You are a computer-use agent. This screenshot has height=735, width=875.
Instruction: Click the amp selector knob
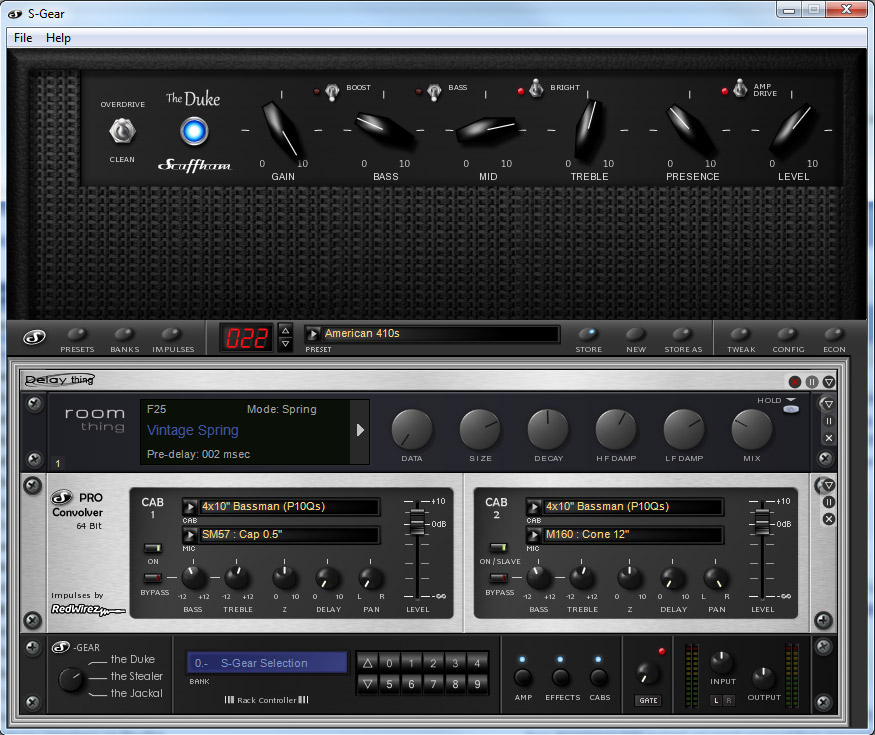(x=71, y=679)
